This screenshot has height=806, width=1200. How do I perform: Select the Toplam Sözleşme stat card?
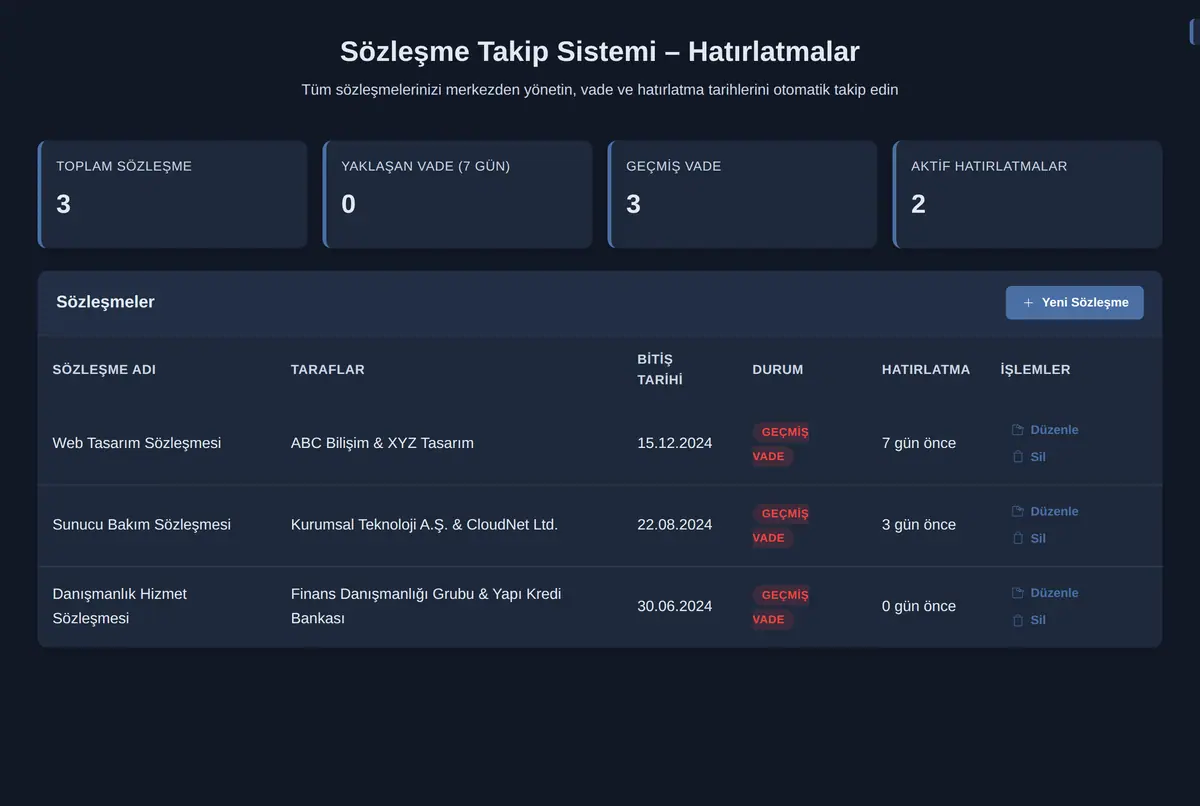172,194
